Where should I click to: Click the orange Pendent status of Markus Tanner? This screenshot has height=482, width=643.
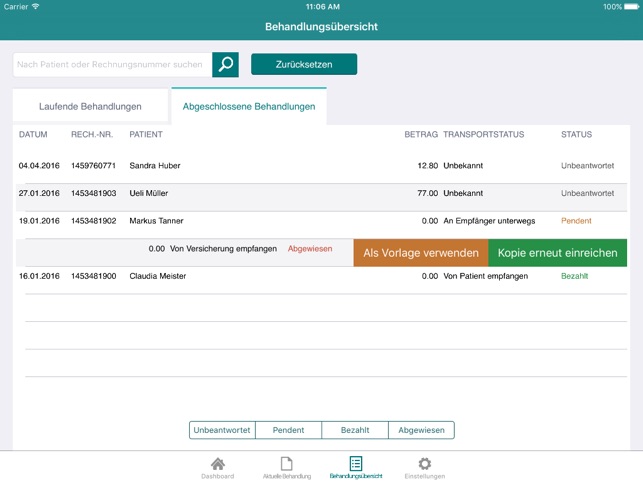pos(576,221)
